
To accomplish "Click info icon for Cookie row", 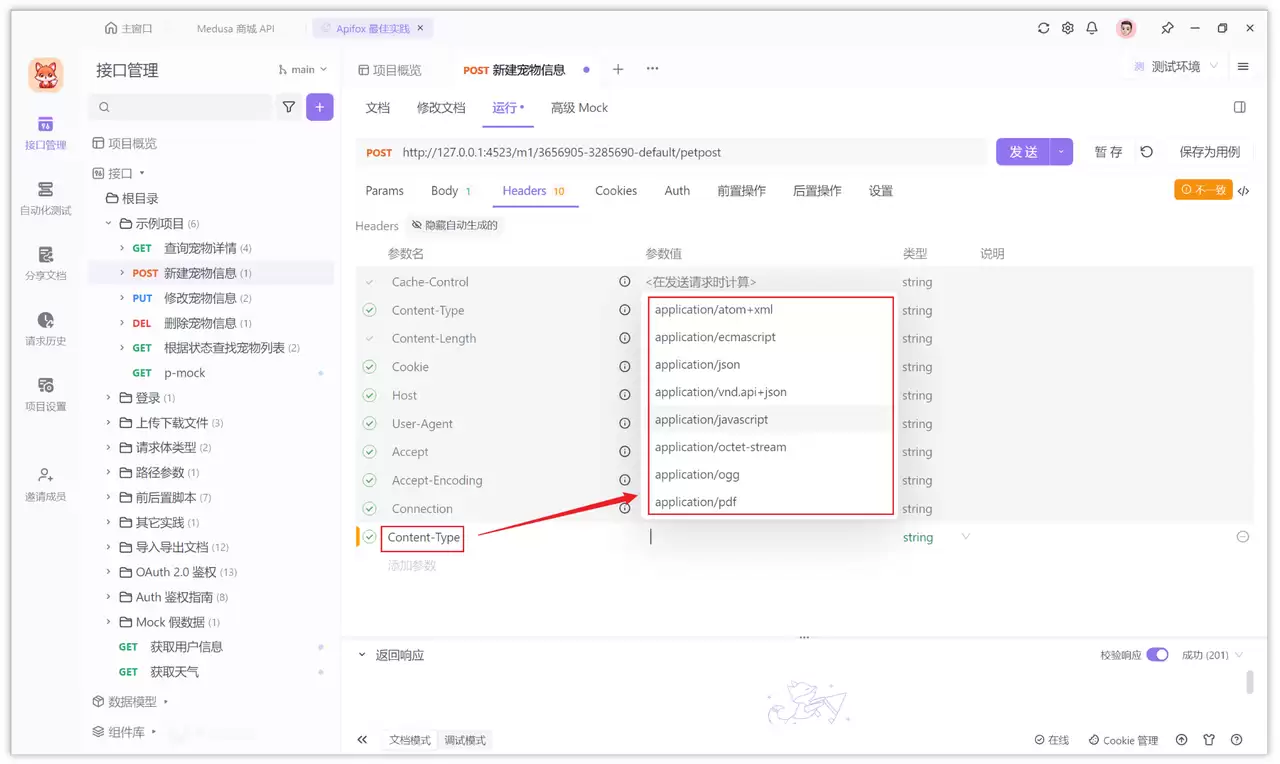I will [x=625, y=367].
